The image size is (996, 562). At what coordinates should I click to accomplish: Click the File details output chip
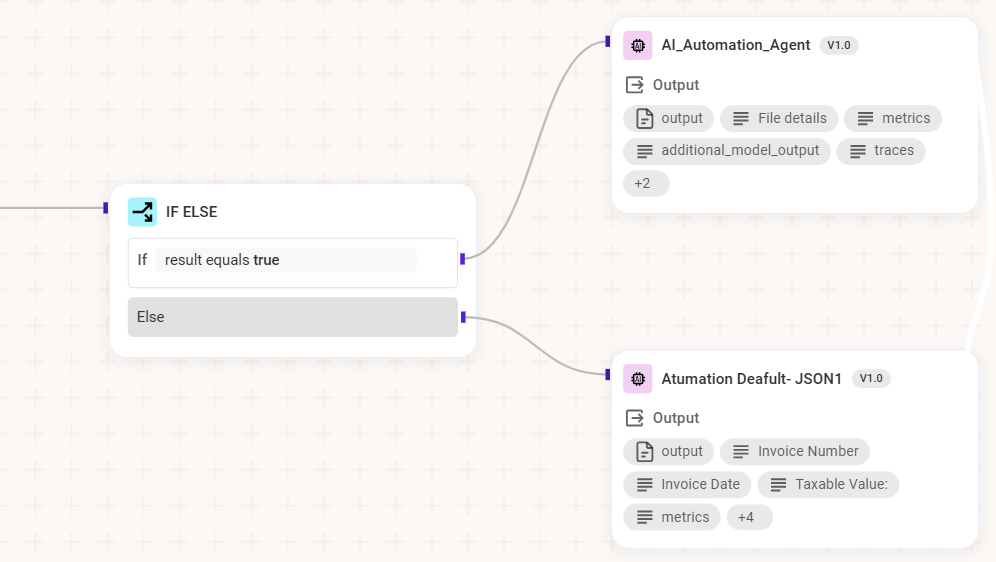click(778, 118)
